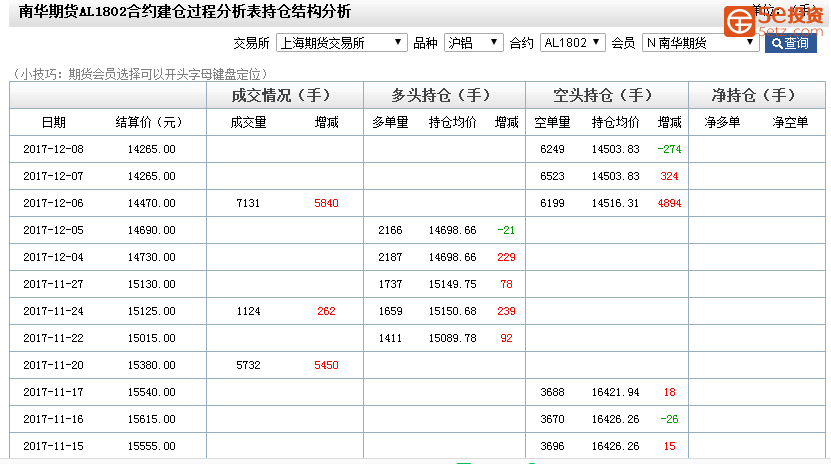Click the red change value 92
The height and width of the screenshot is (464, 831).
506,338
